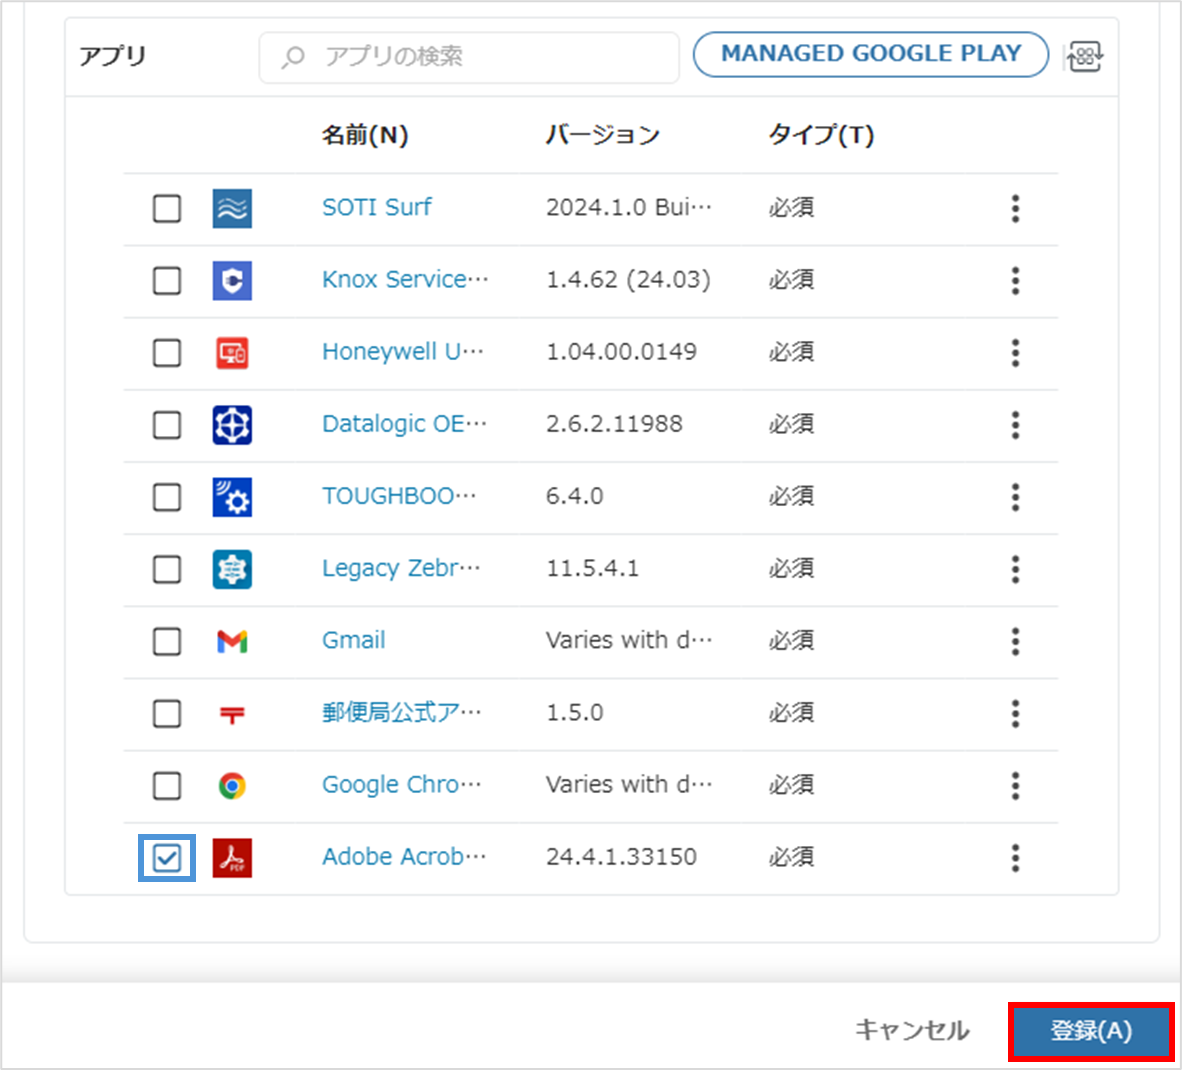Click the TOUGHBOOK gear icon

(x=232, y=497)
